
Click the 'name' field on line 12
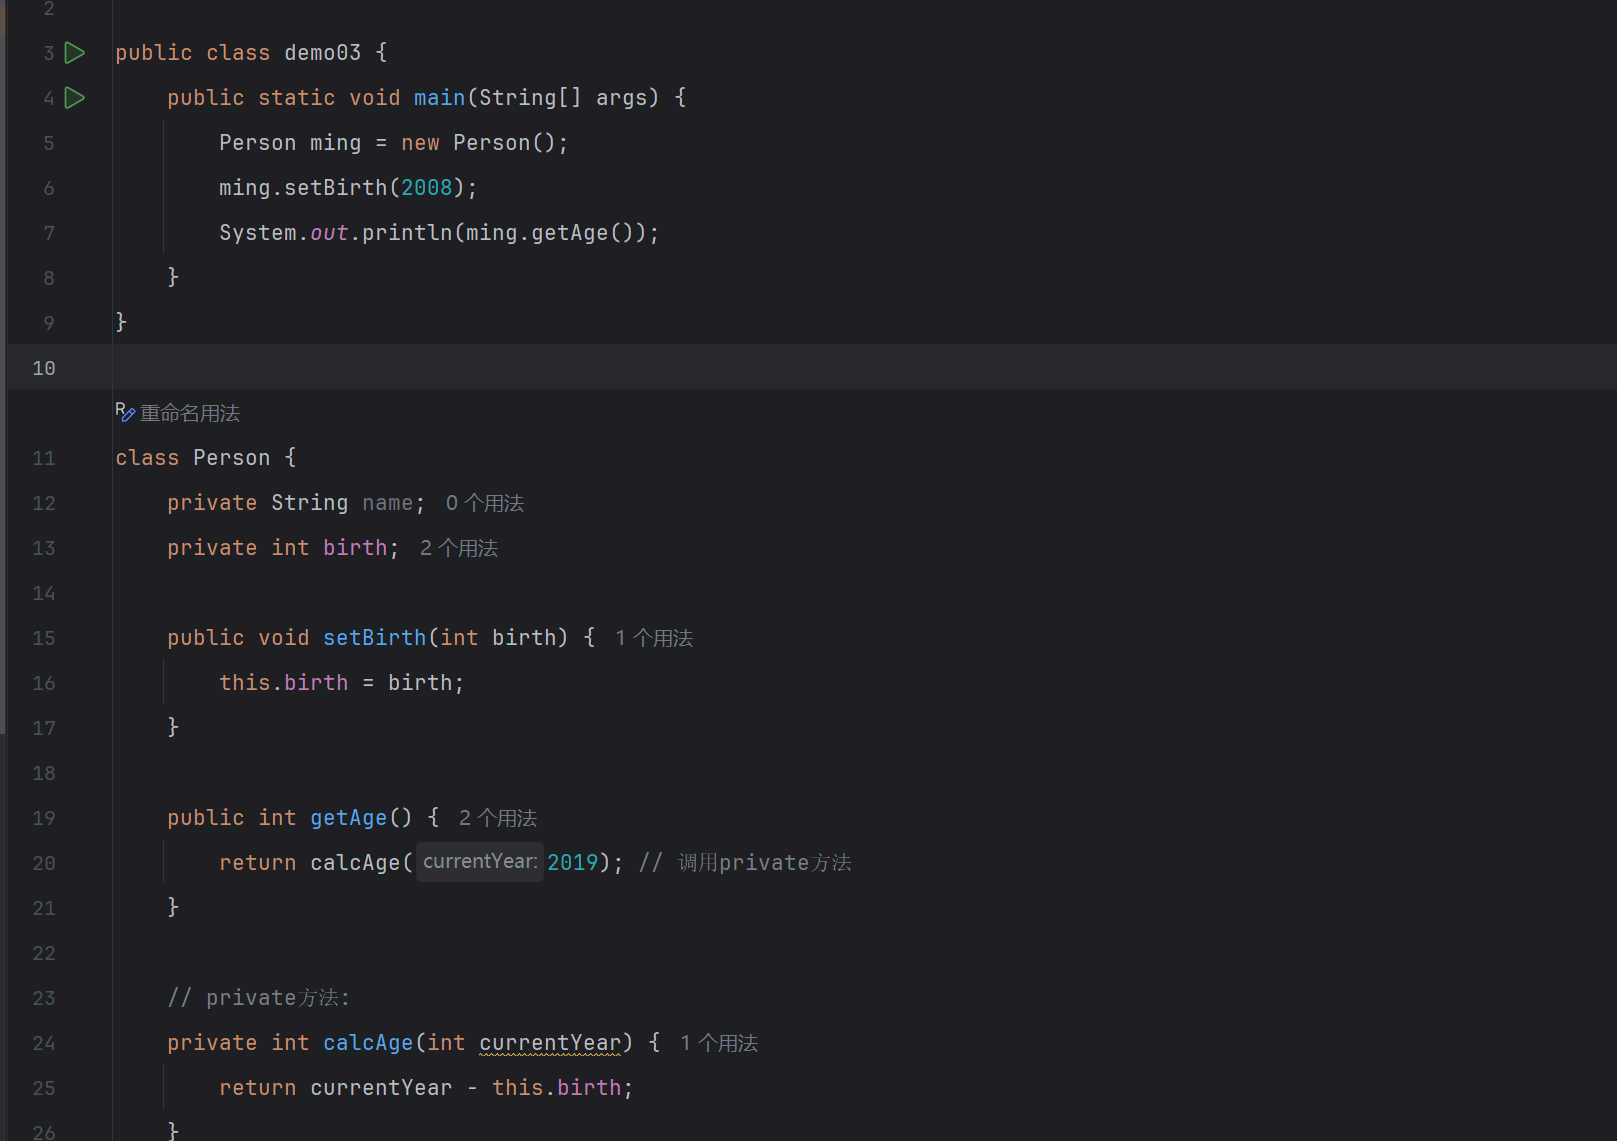pyautogui.click(x=388, y=503)
